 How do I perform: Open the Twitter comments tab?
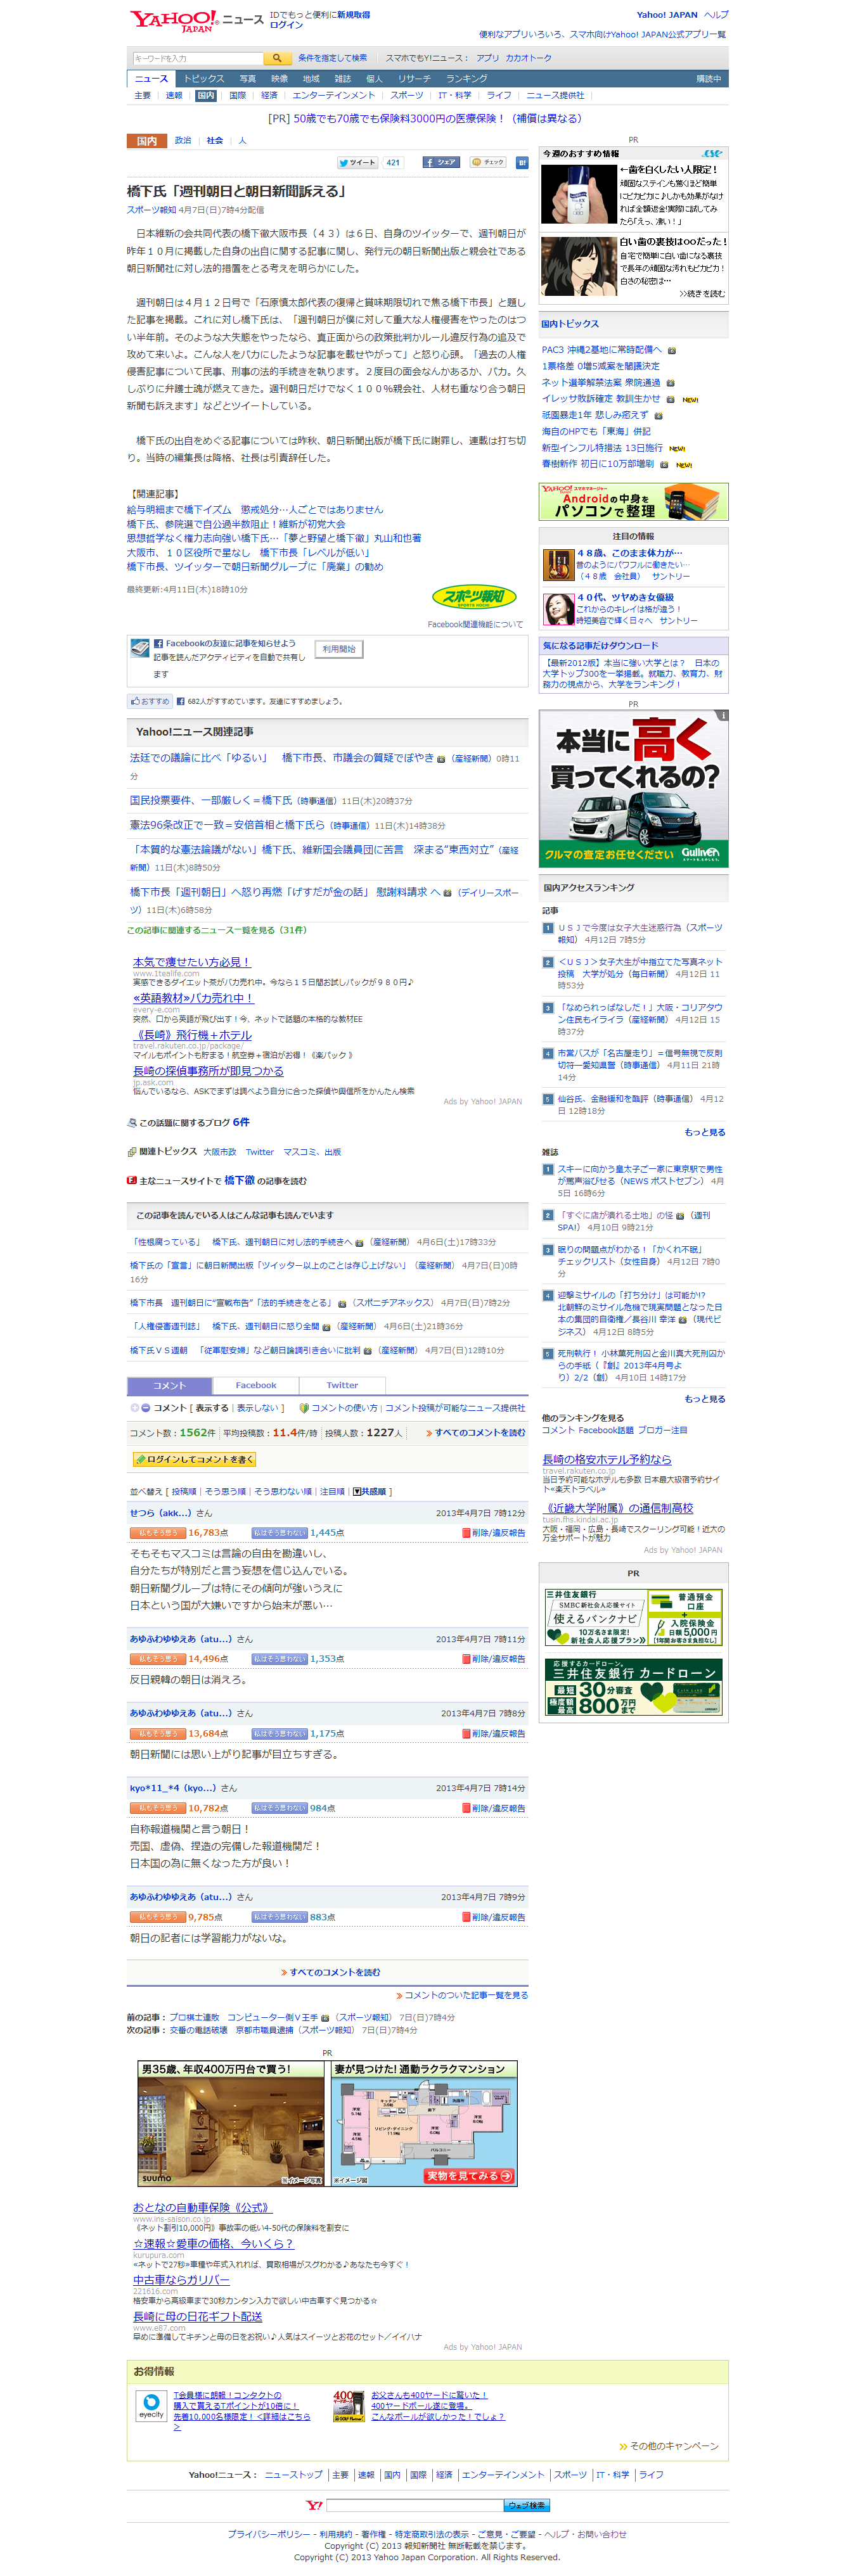[342, 1385]
